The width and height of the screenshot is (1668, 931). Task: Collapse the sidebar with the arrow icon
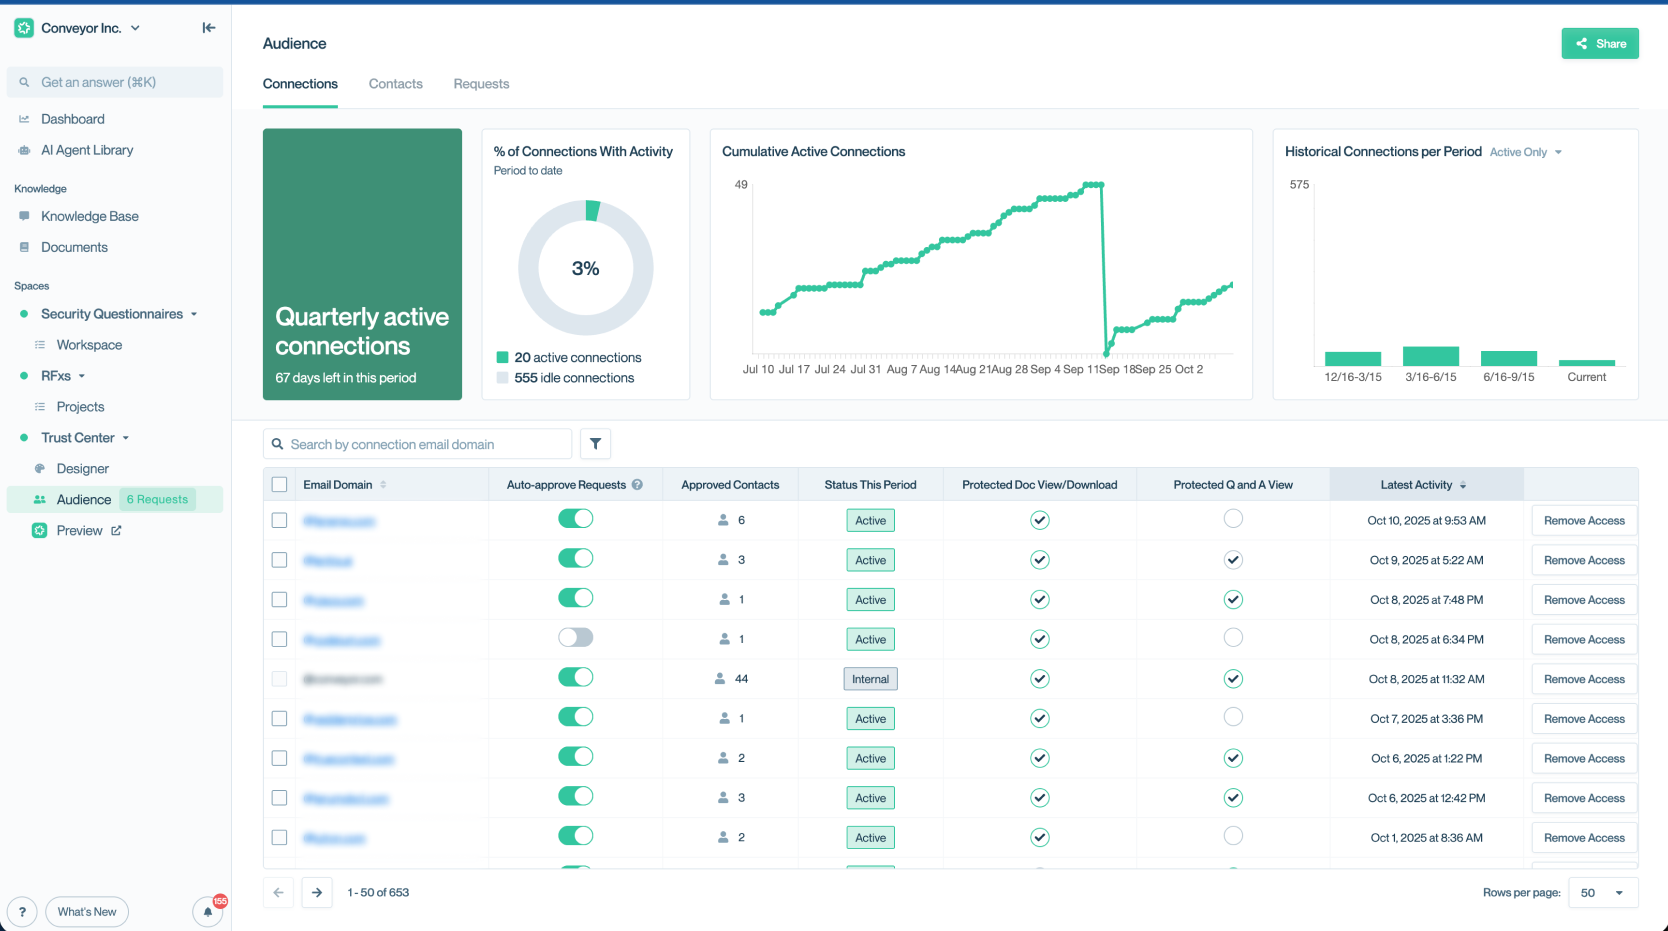pos(208,28)
